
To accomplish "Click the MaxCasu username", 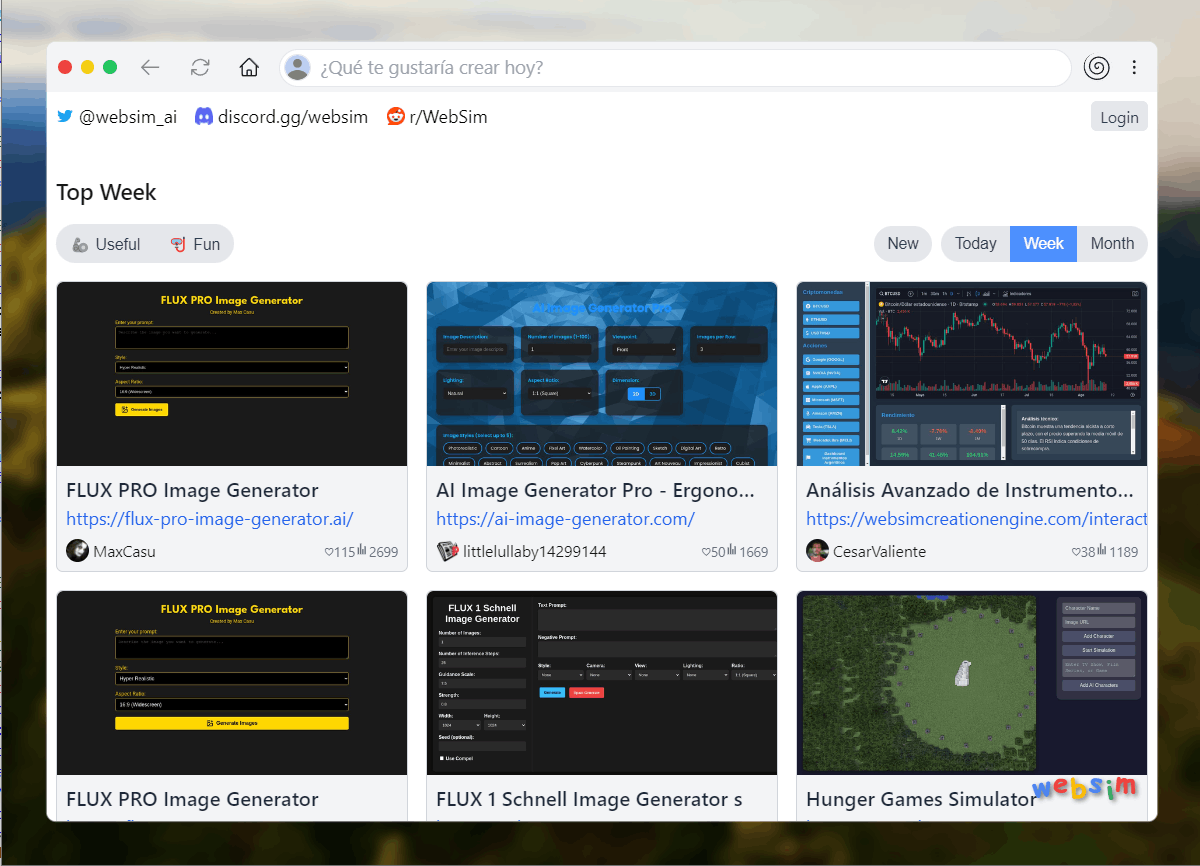I will click(124, 552).
